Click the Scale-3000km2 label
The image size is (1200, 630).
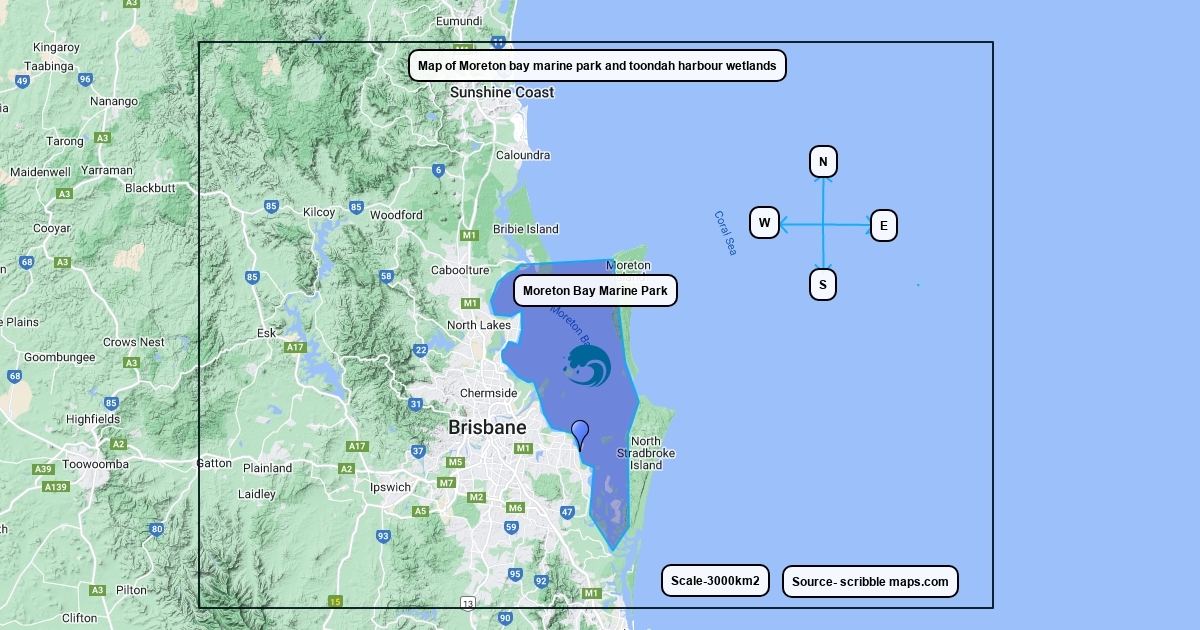(715, 581)
